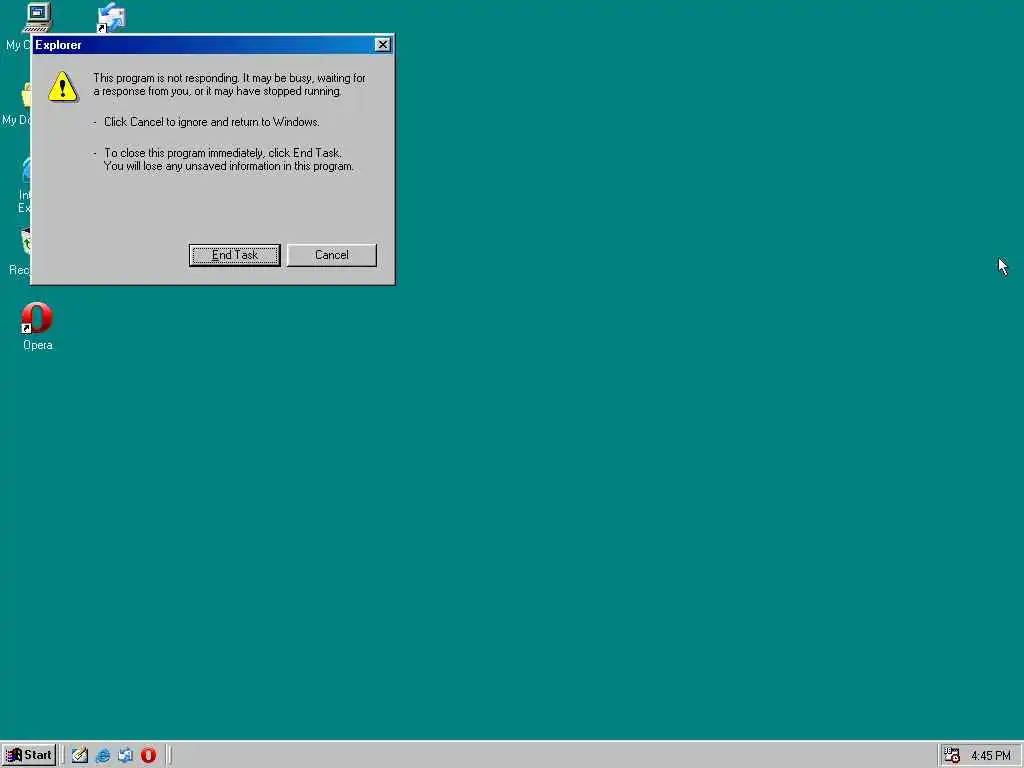Click the yellow warning icon in dialog
Screen dimensions: 1024x768
pyautogui.click(x=63, y=86)
